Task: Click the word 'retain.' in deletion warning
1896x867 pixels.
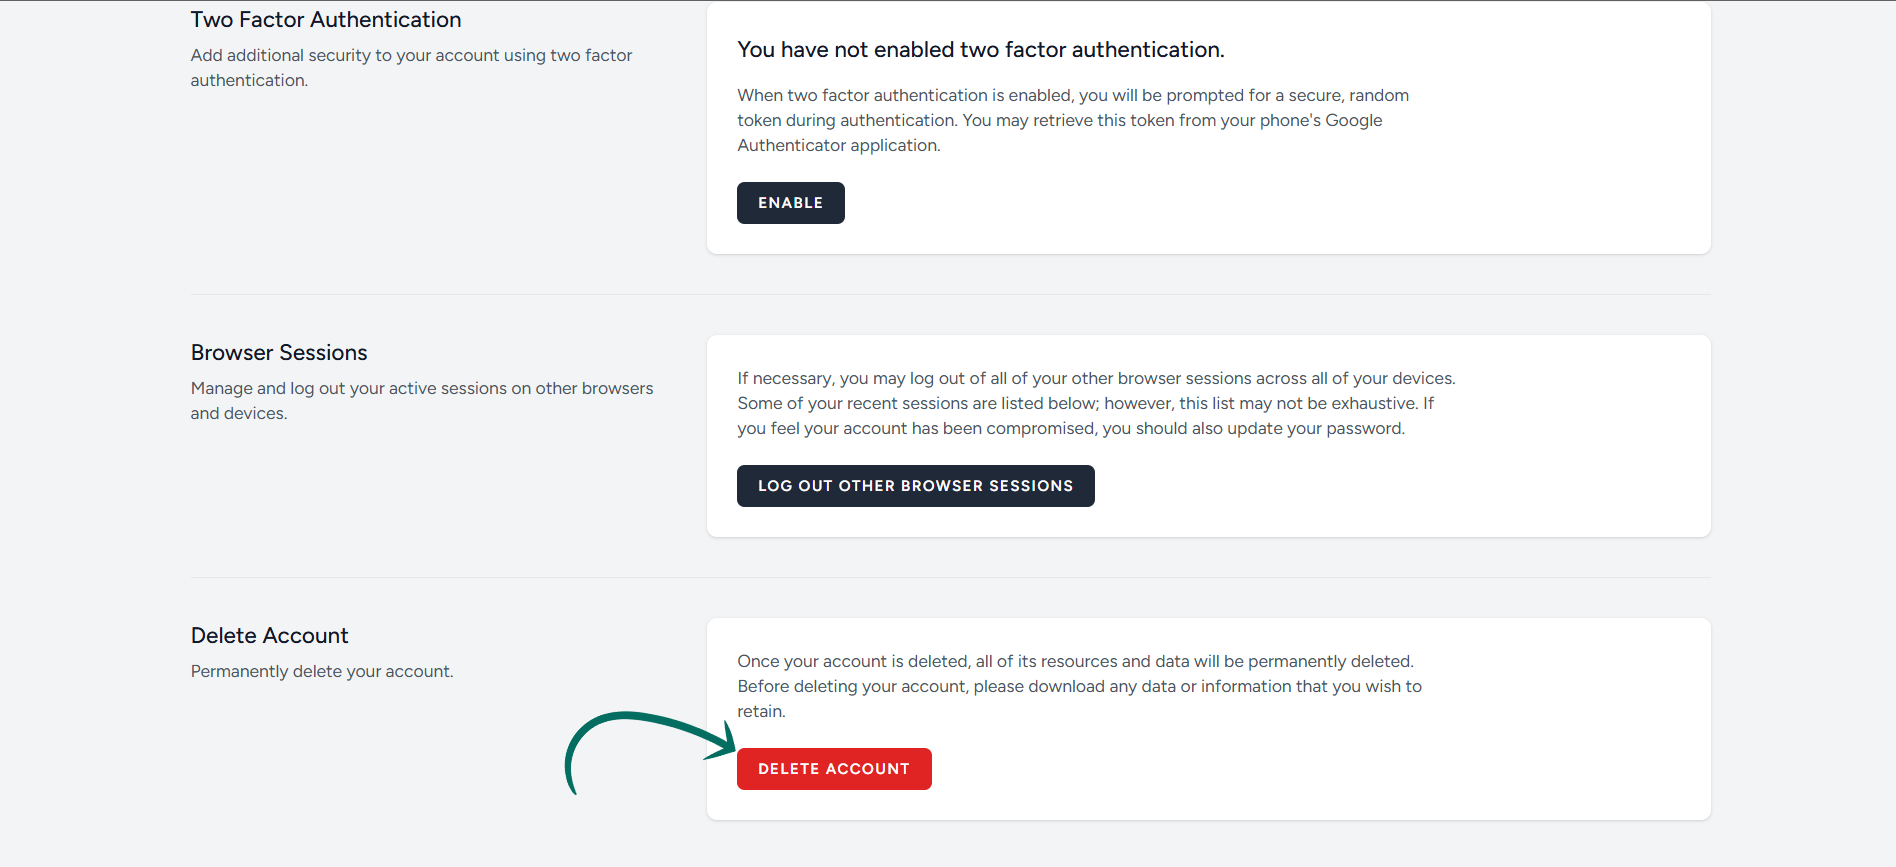Action: point(761,712)
